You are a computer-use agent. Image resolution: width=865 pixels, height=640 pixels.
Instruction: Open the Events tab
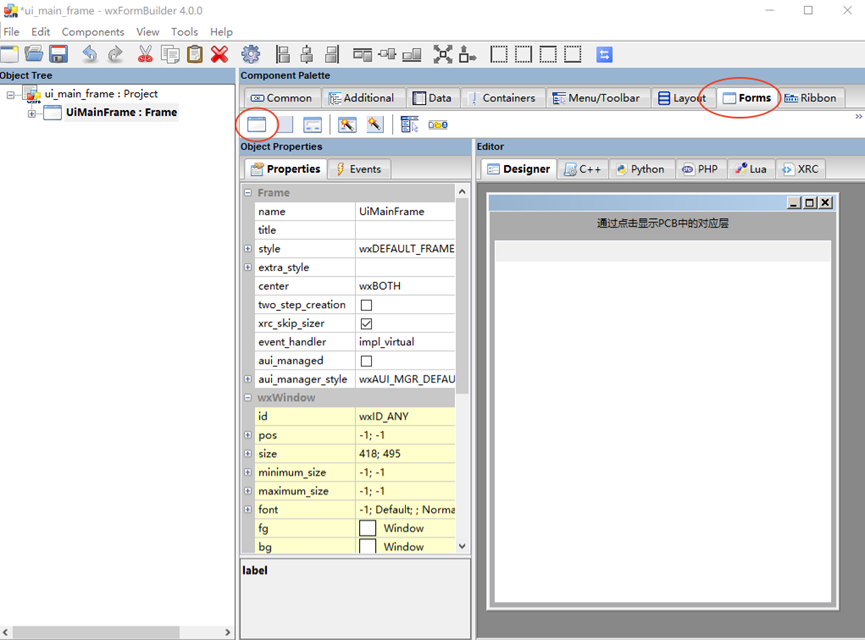pyautogui.click(x=359, y=169)
